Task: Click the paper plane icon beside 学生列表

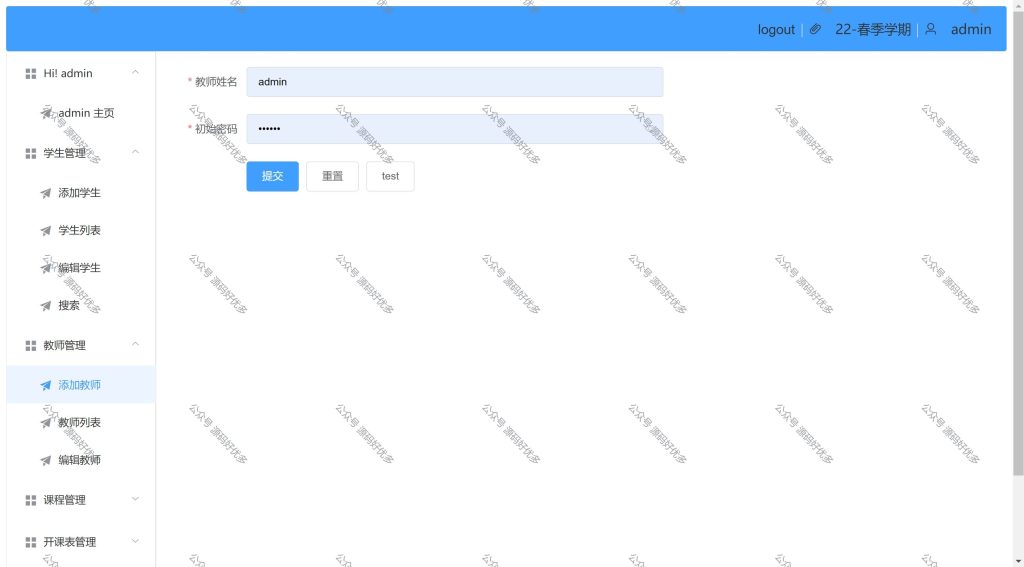Action: [x=46, y=231]
